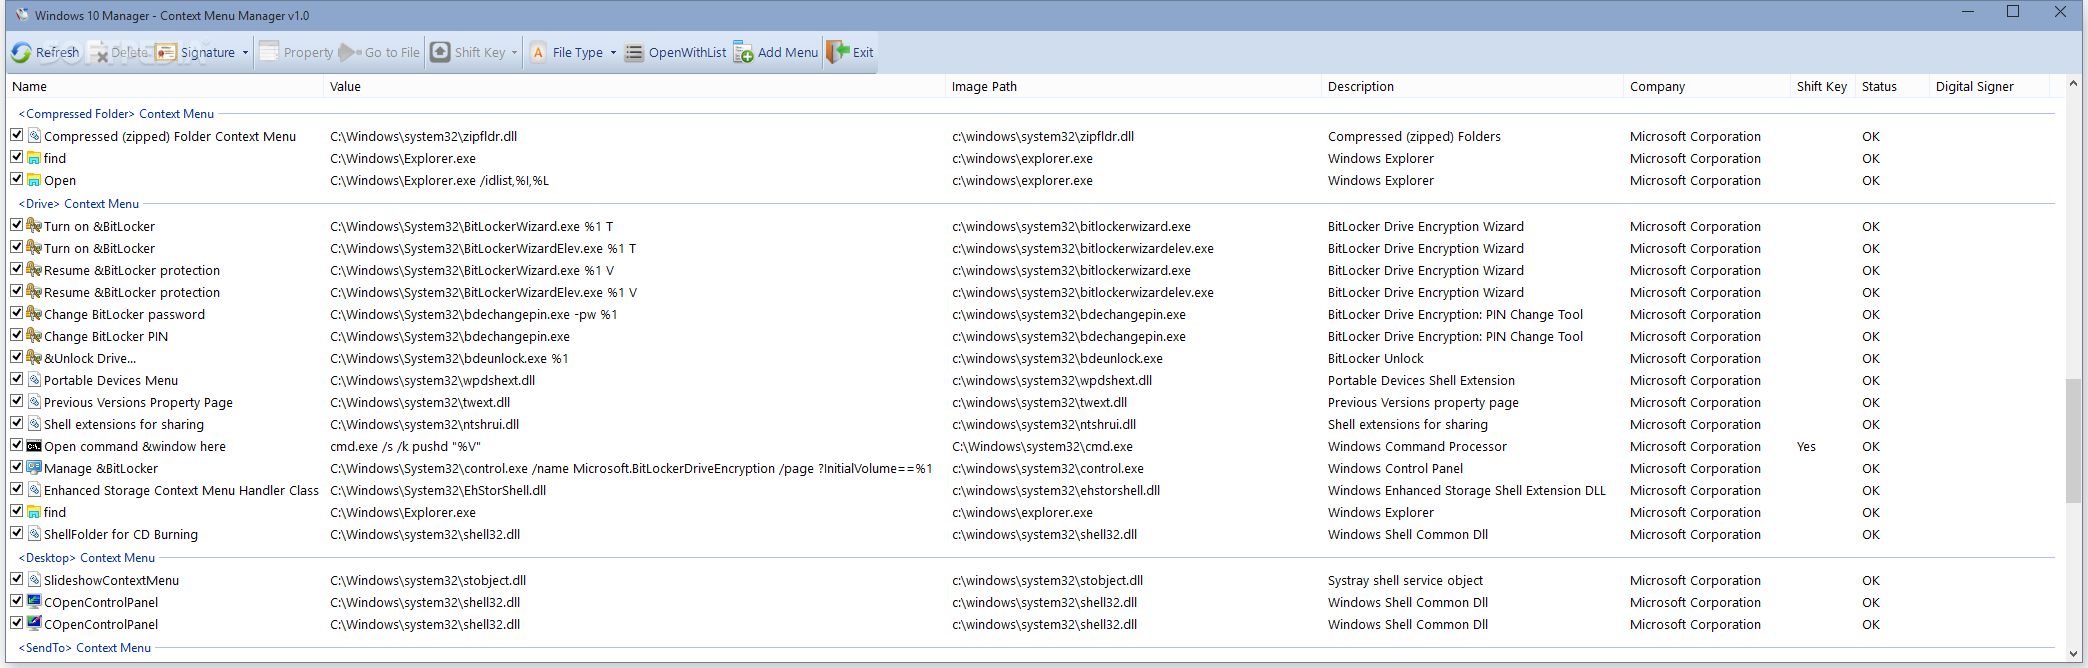Click icon of SlideshowContextMenu row
Image resolution: width=2088 pixels, height=668 pixels.
point(34,580)
